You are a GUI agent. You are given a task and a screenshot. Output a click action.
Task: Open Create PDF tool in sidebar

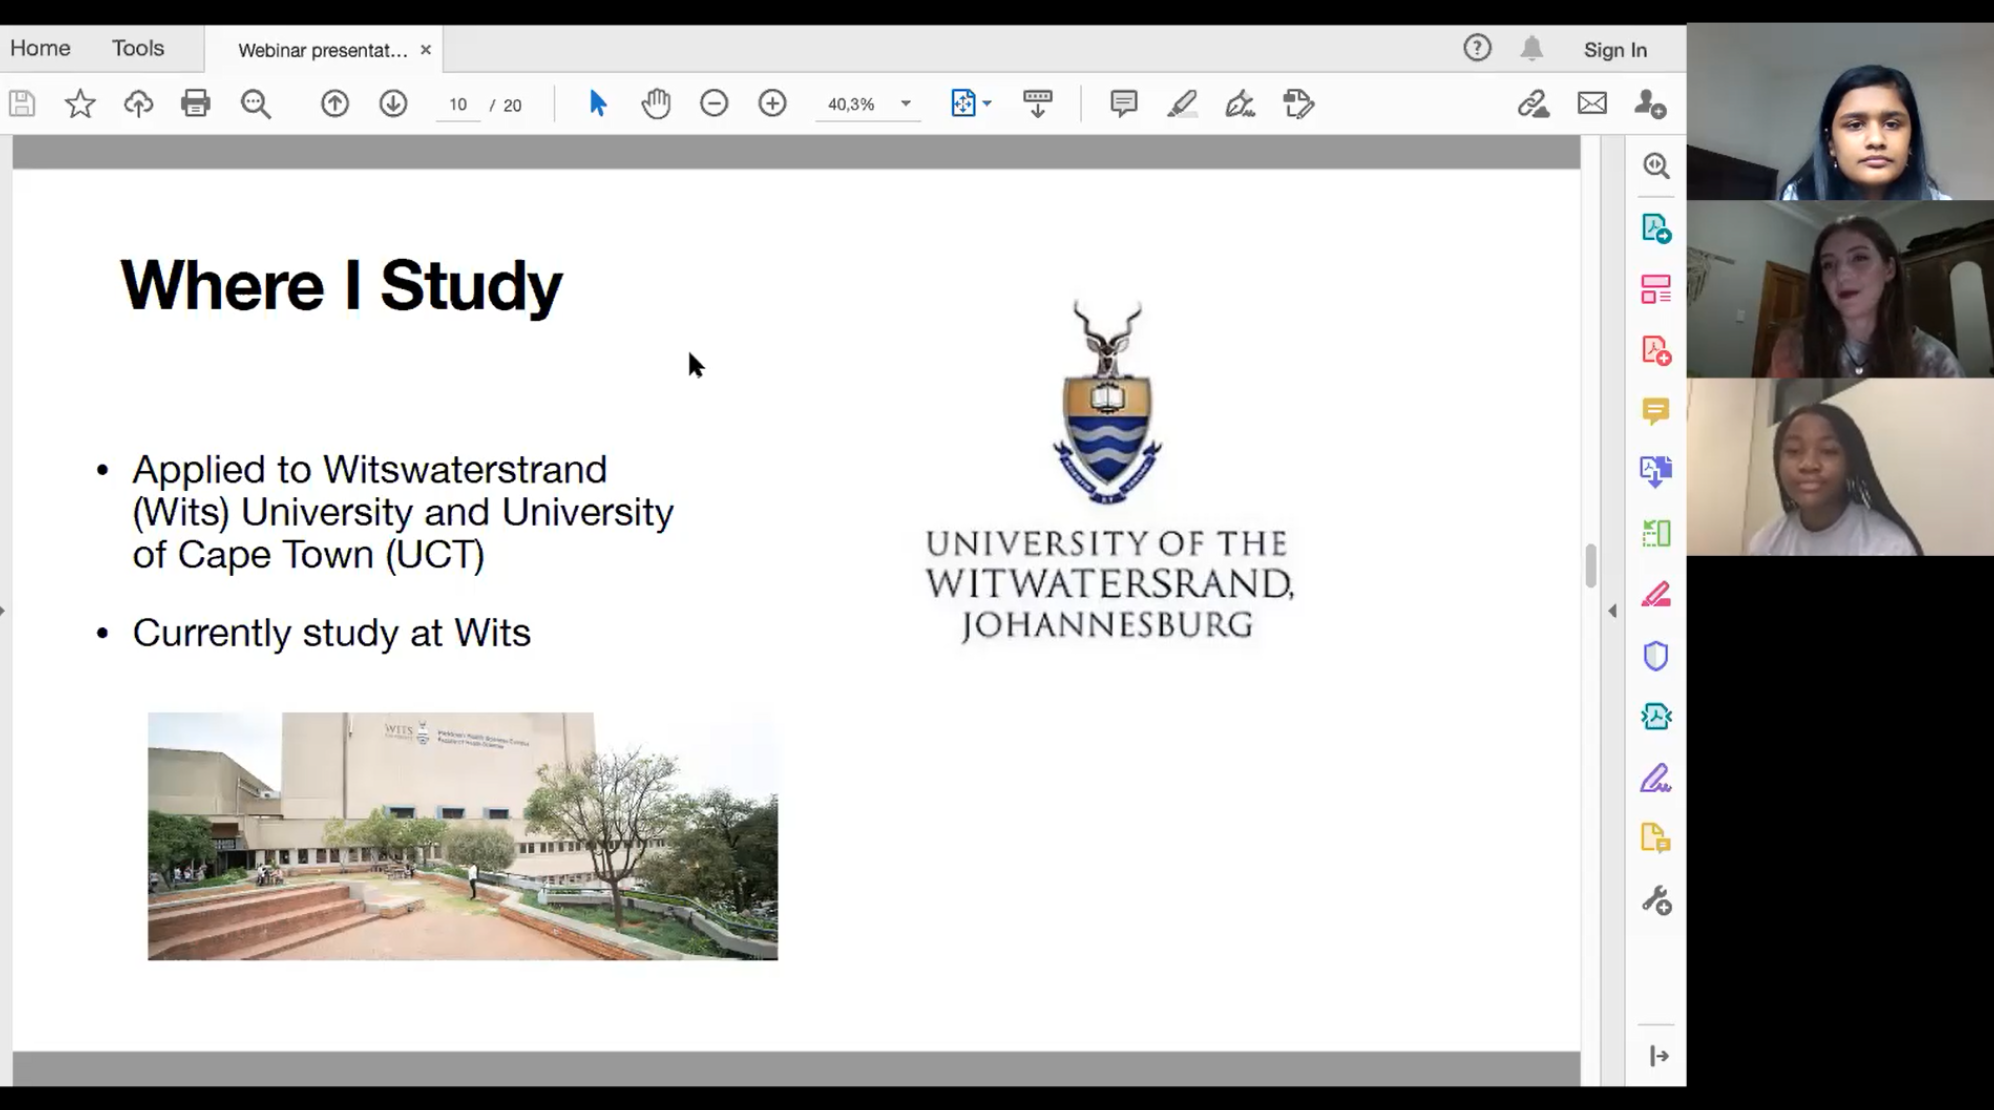click(1656, 351)
